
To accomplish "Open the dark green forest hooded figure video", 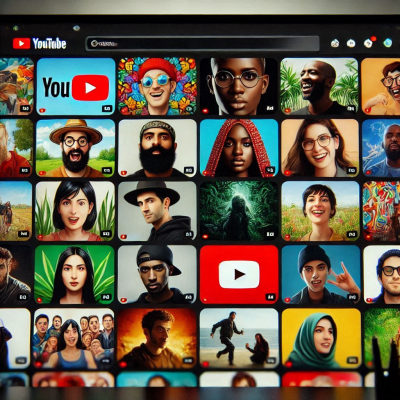I will click(239, 211).
